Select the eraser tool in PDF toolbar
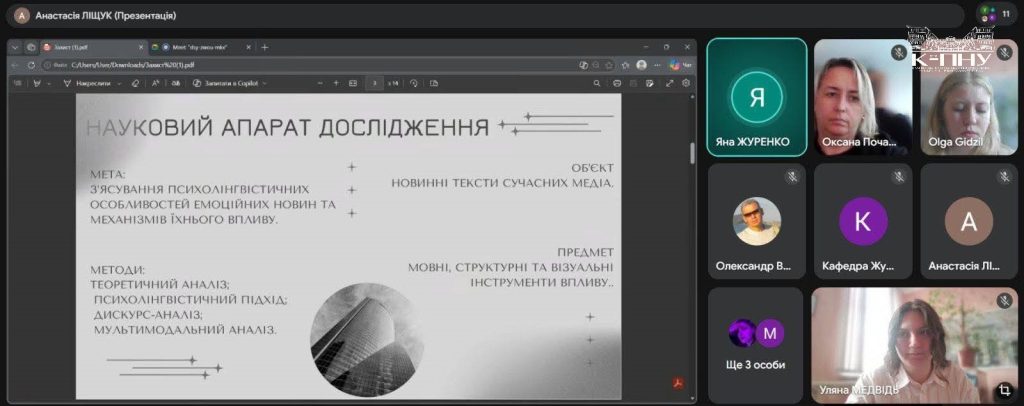 (x=135, y=84)
